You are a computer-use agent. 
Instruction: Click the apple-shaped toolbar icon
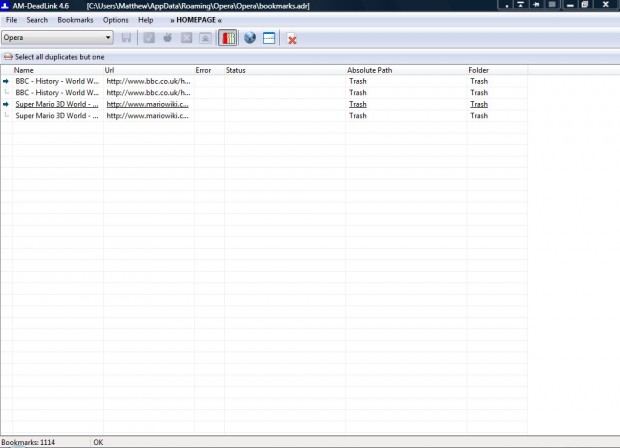tap(168, 38)
